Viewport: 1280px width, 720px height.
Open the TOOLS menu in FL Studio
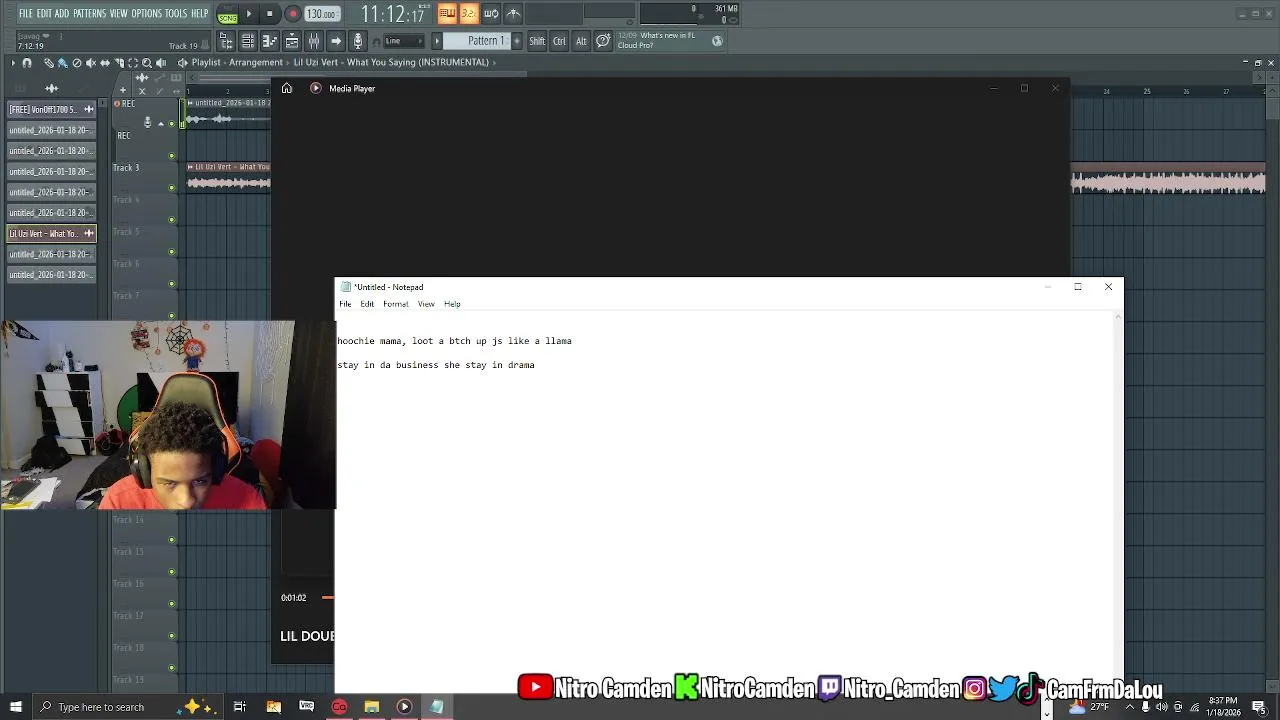pos(176,14)
